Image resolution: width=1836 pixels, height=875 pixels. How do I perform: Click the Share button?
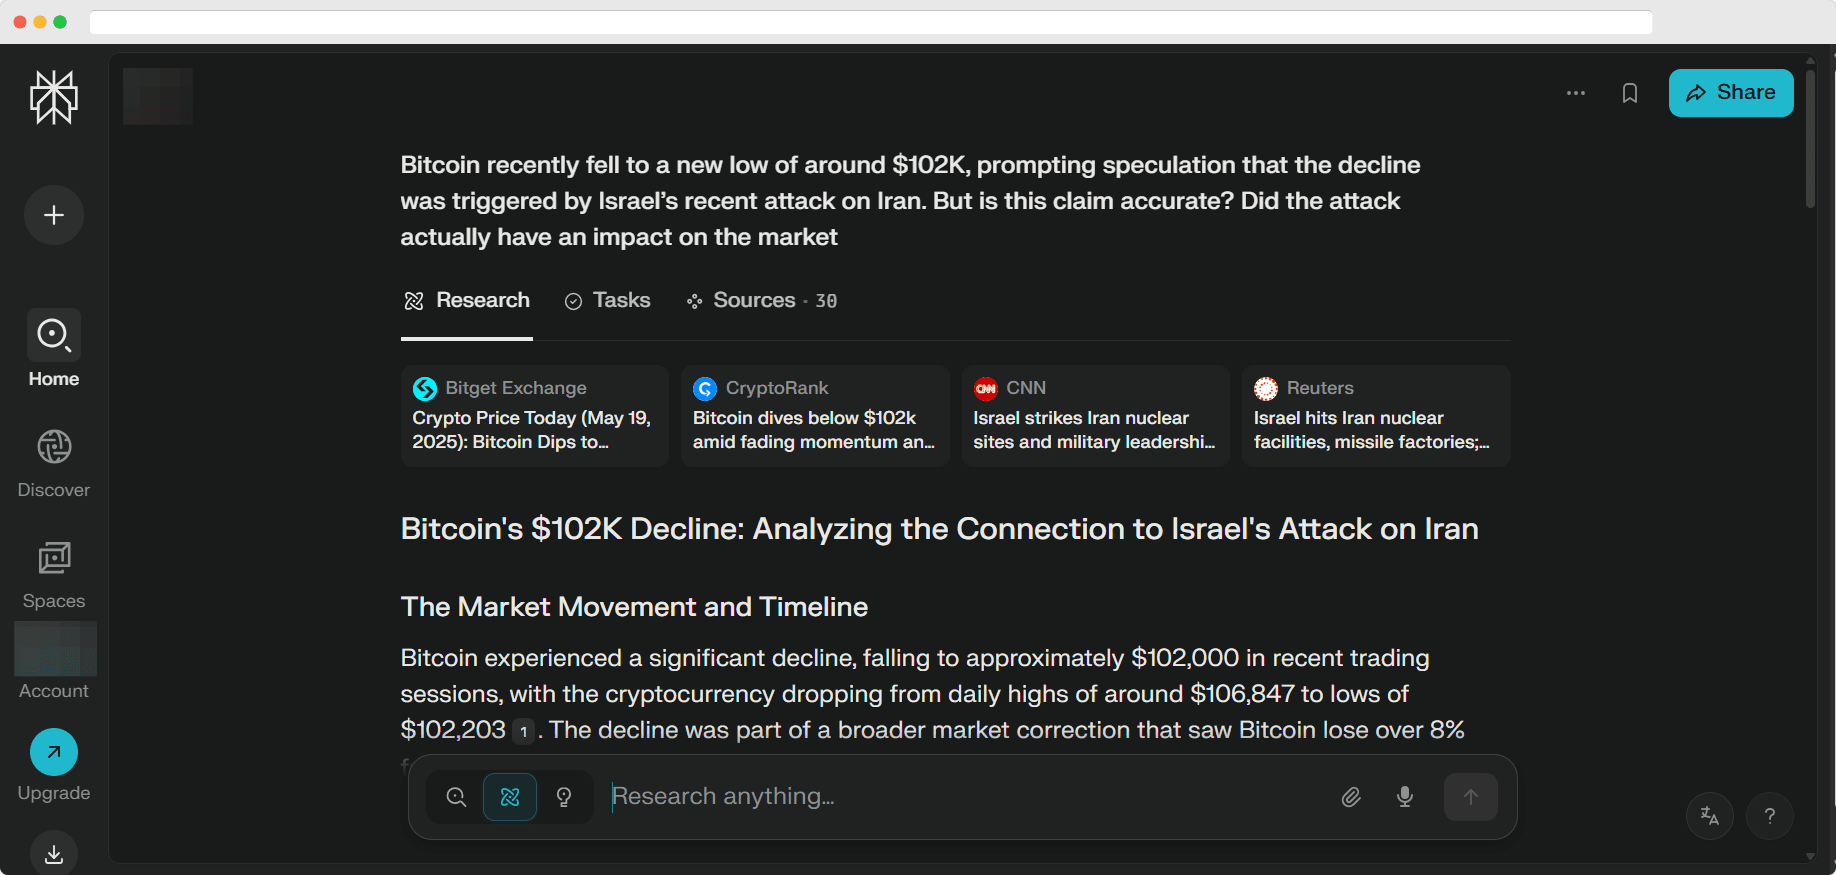pyautogui.click(x=1731, y=93)
